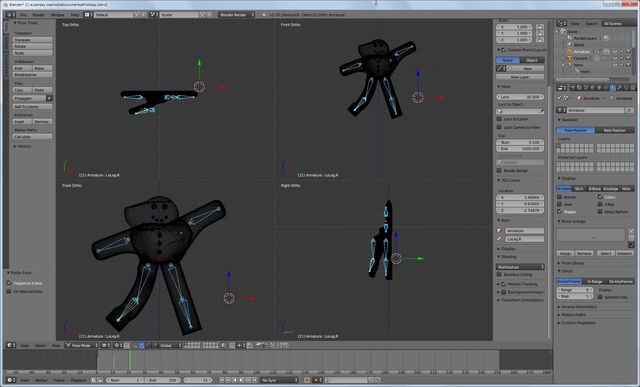Click the info editor type icon in top bar

pyautogui.click(x=11, y=15)
